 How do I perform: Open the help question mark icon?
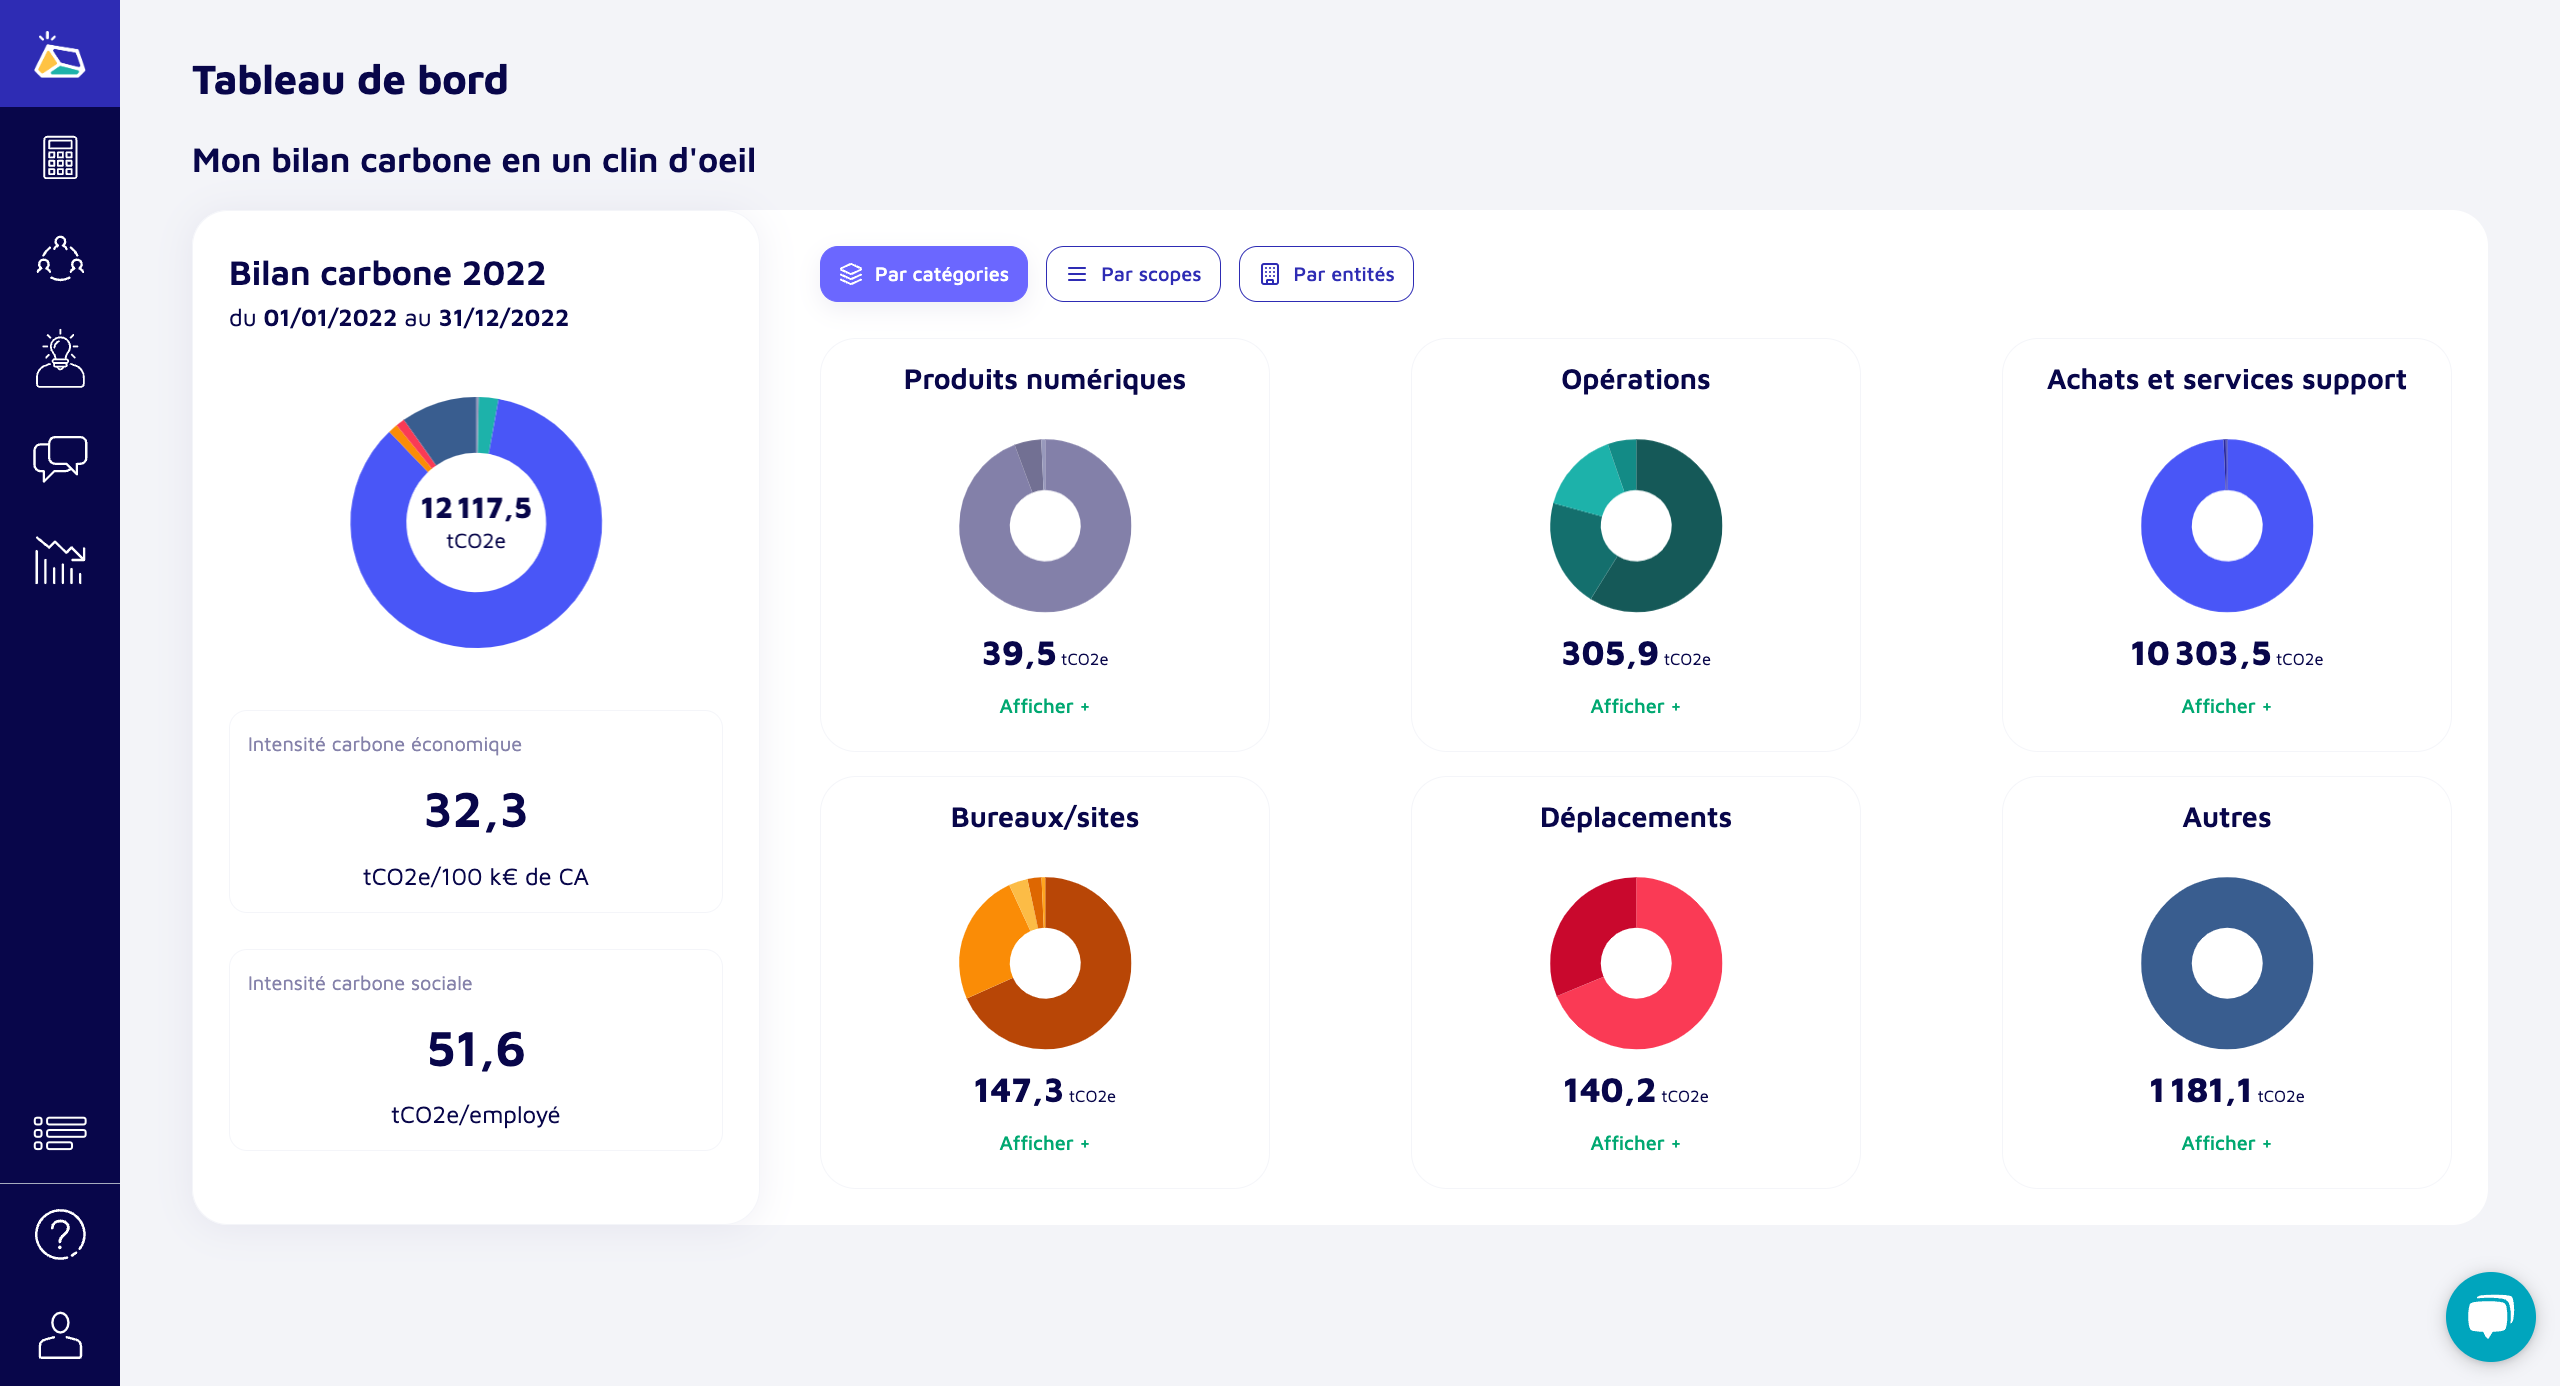click(60, 1235)
